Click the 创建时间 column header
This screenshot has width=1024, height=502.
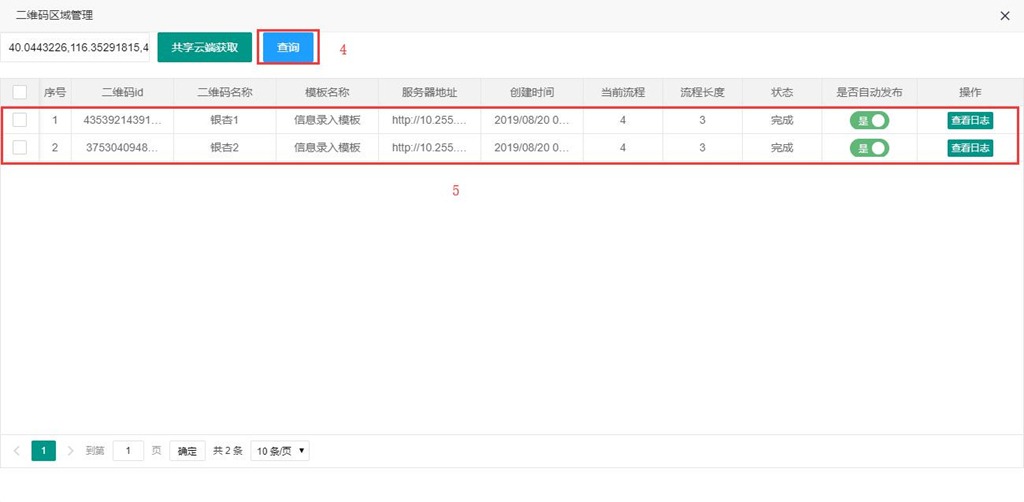pyautogui.click(x=531, y=92)
